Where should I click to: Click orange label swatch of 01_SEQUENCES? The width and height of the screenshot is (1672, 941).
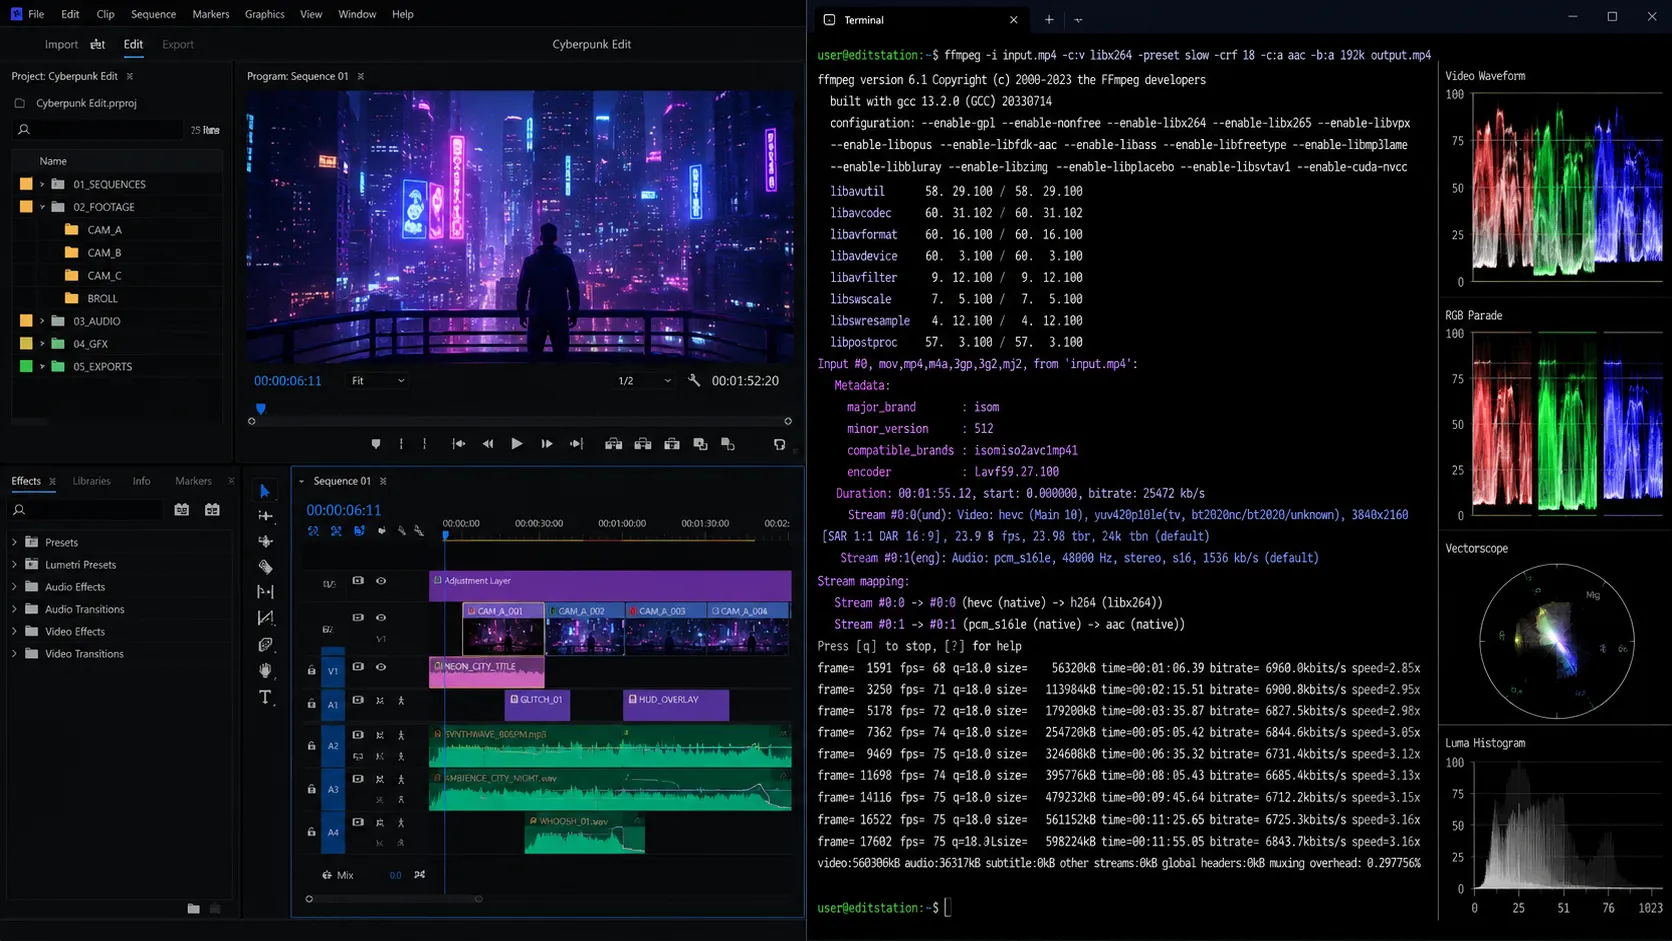pos(26,184)
